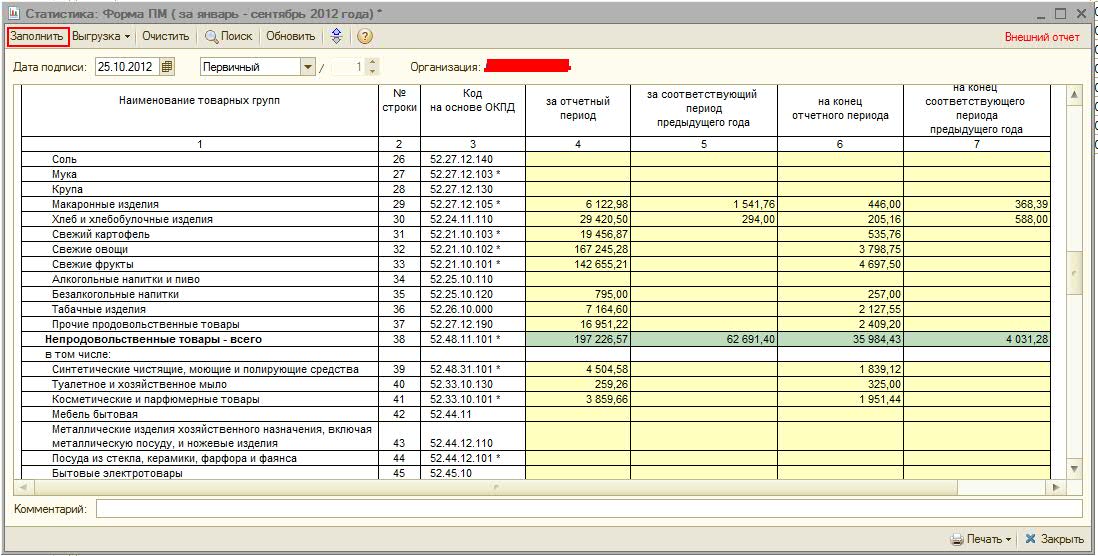Select cell 259,26 for Туалетное мыло
Screen dimensions: 1098x556
578,384
